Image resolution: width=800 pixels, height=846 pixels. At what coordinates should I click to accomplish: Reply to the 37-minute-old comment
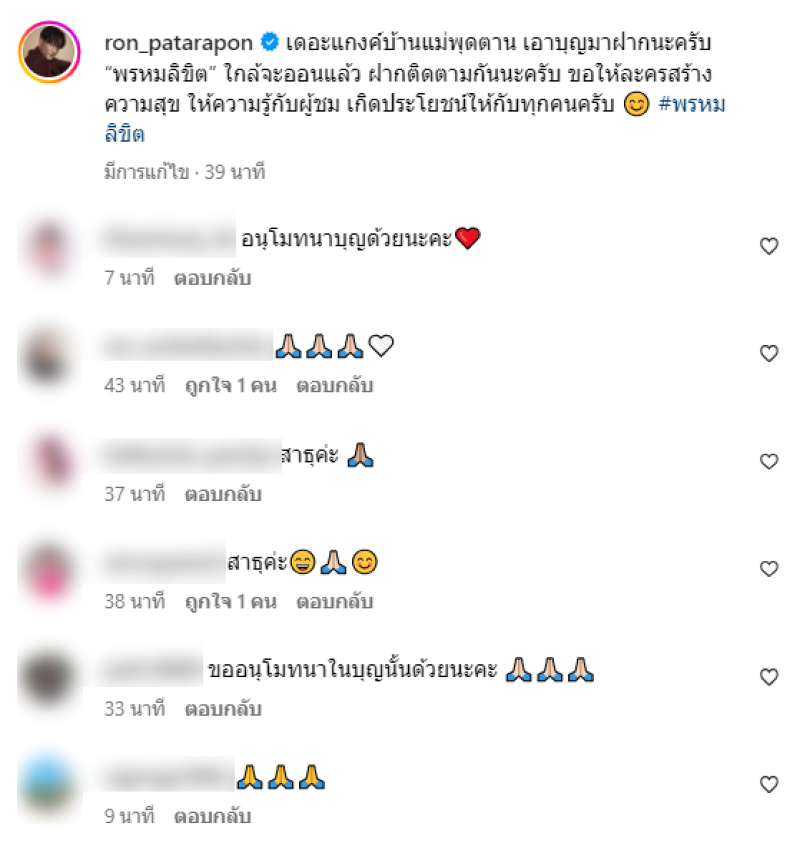tap(223, 494)
